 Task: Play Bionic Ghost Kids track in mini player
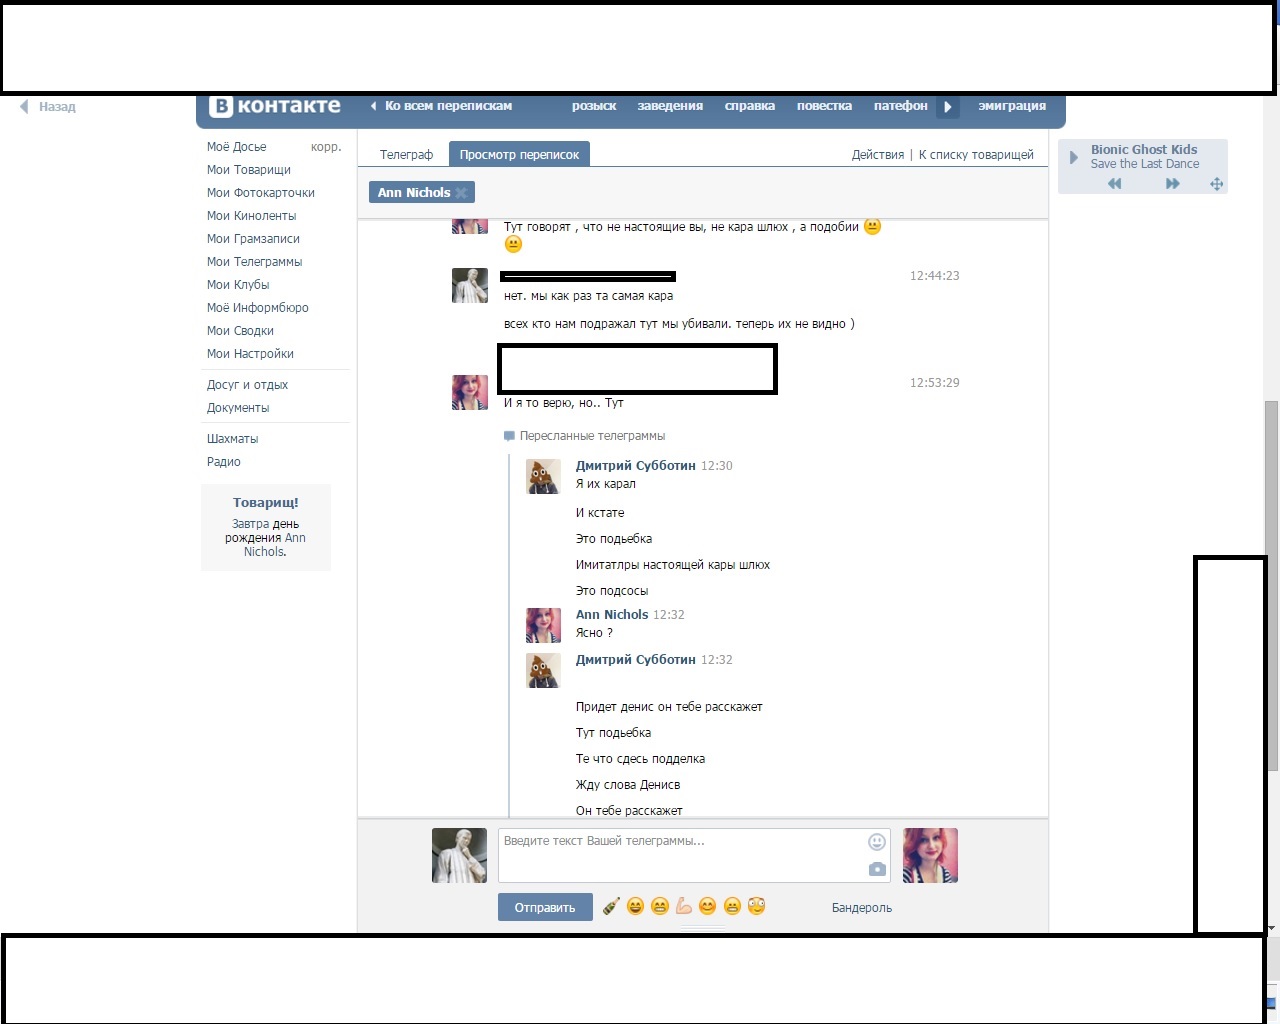1074,157
